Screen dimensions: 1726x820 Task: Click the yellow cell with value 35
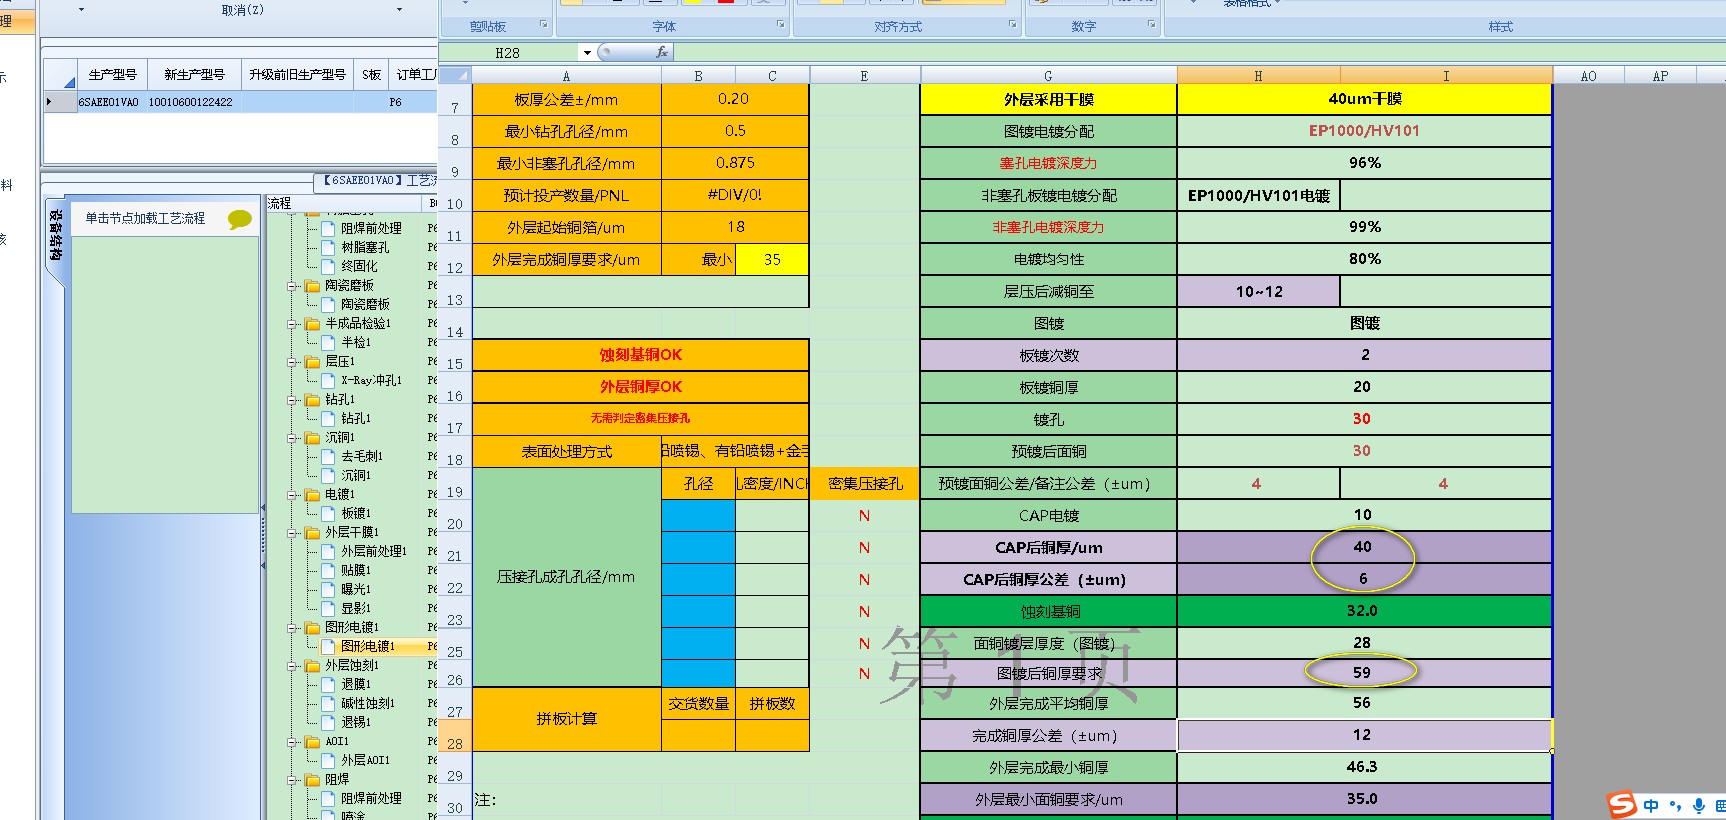coord(772,259)
